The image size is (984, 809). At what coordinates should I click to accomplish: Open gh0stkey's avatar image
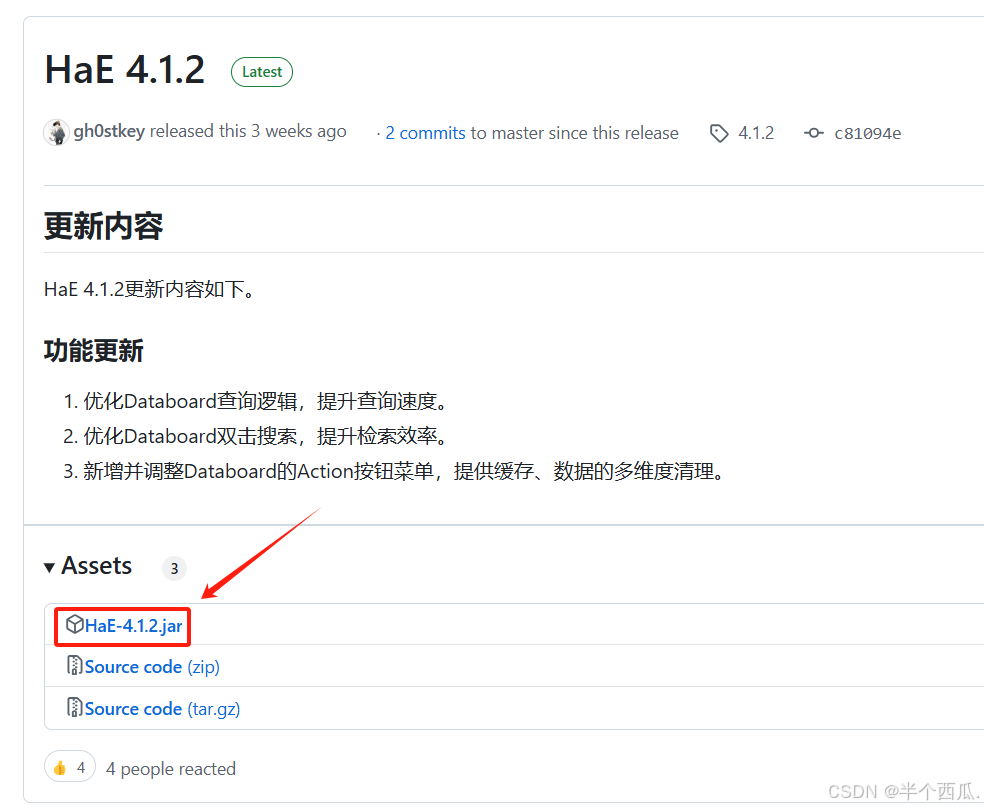tap(56, 132)
